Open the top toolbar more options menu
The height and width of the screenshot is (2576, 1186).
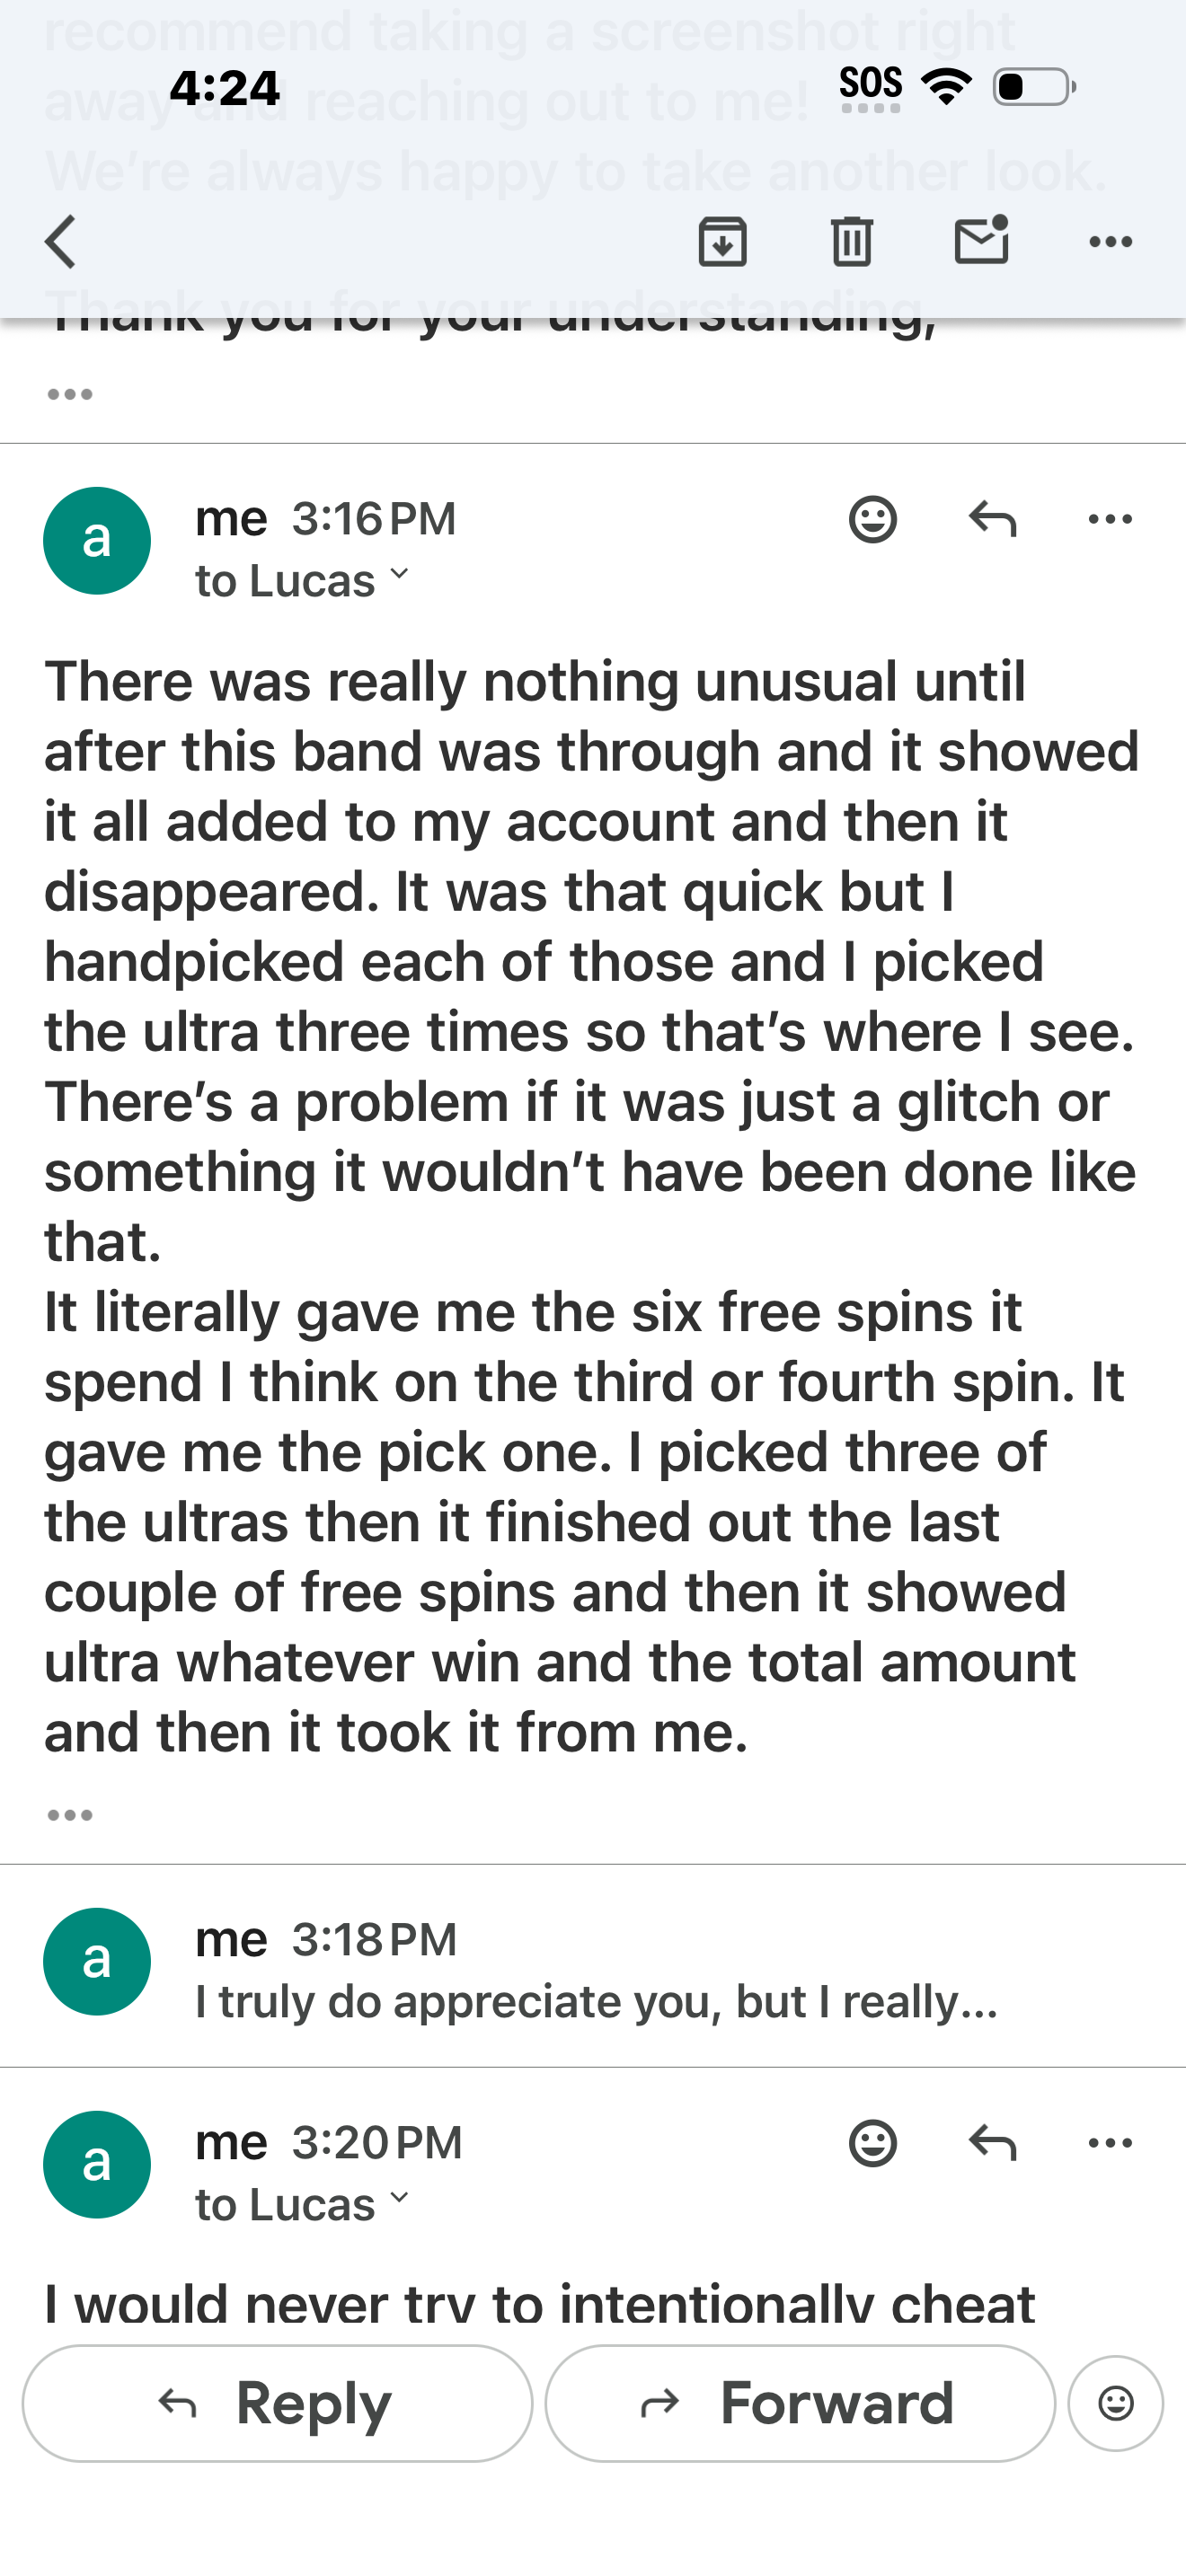(1110, 242)
